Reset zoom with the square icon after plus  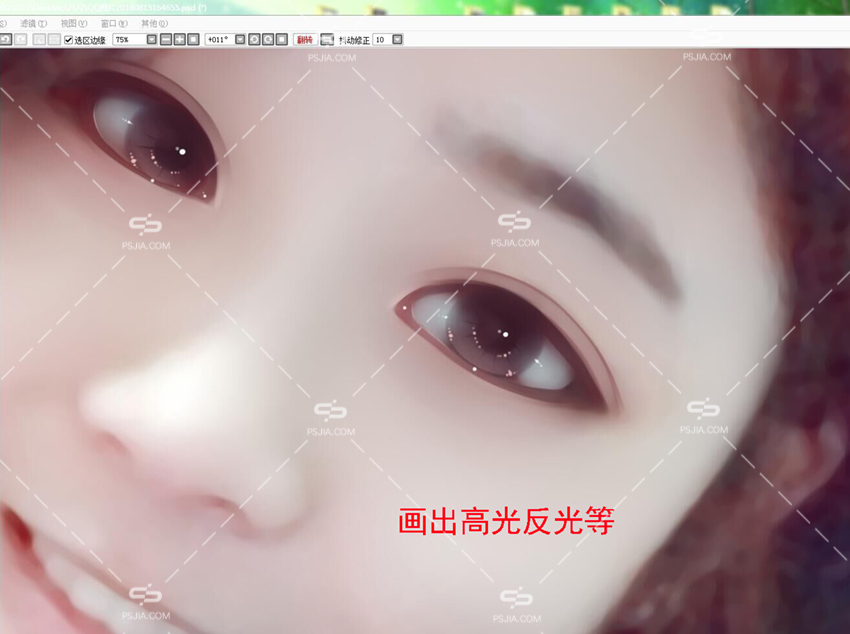click(194, 40)
